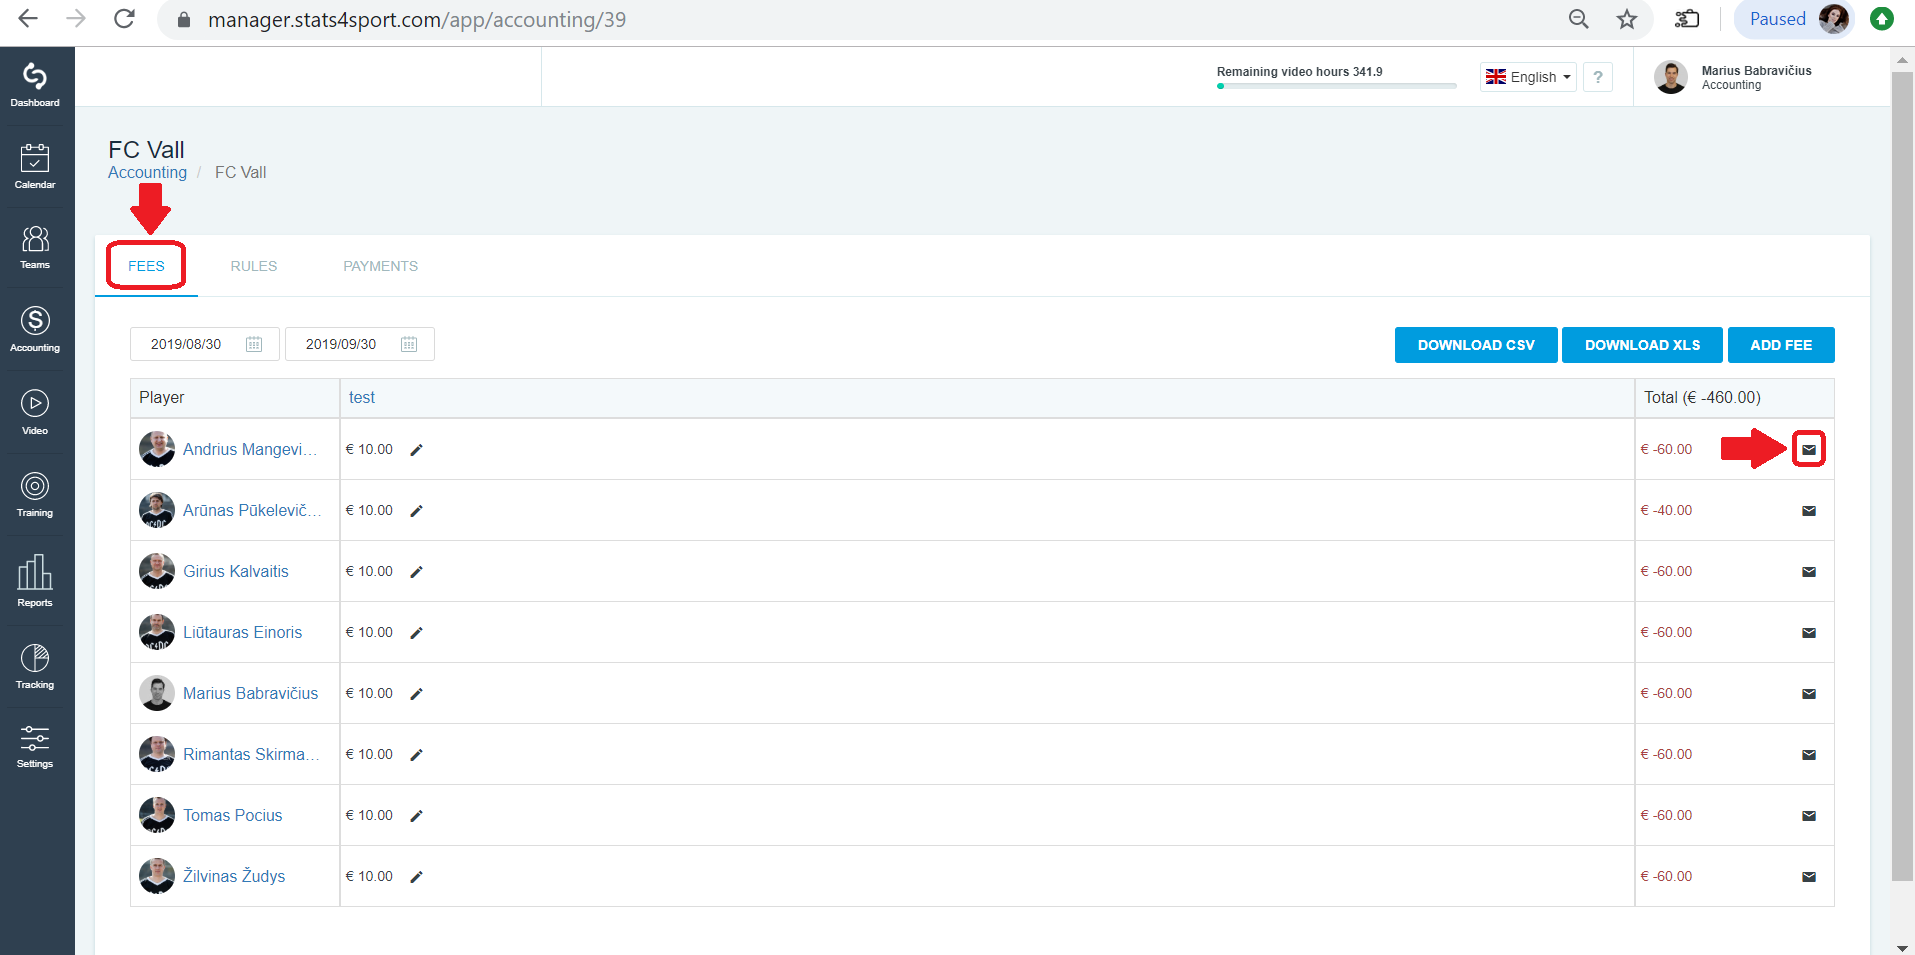Screen dimensions: 1915x955
Task: Open the English language dropdown
Action: (x=1528, y=77)
